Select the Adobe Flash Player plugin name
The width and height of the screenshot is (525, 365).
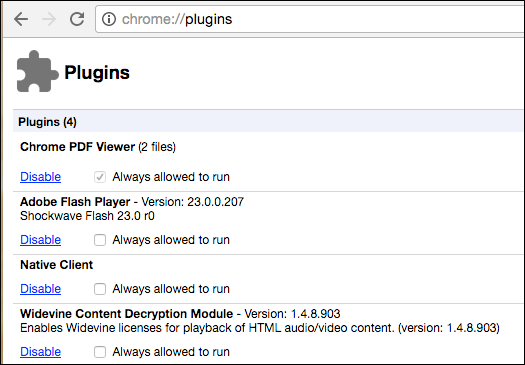75,202
